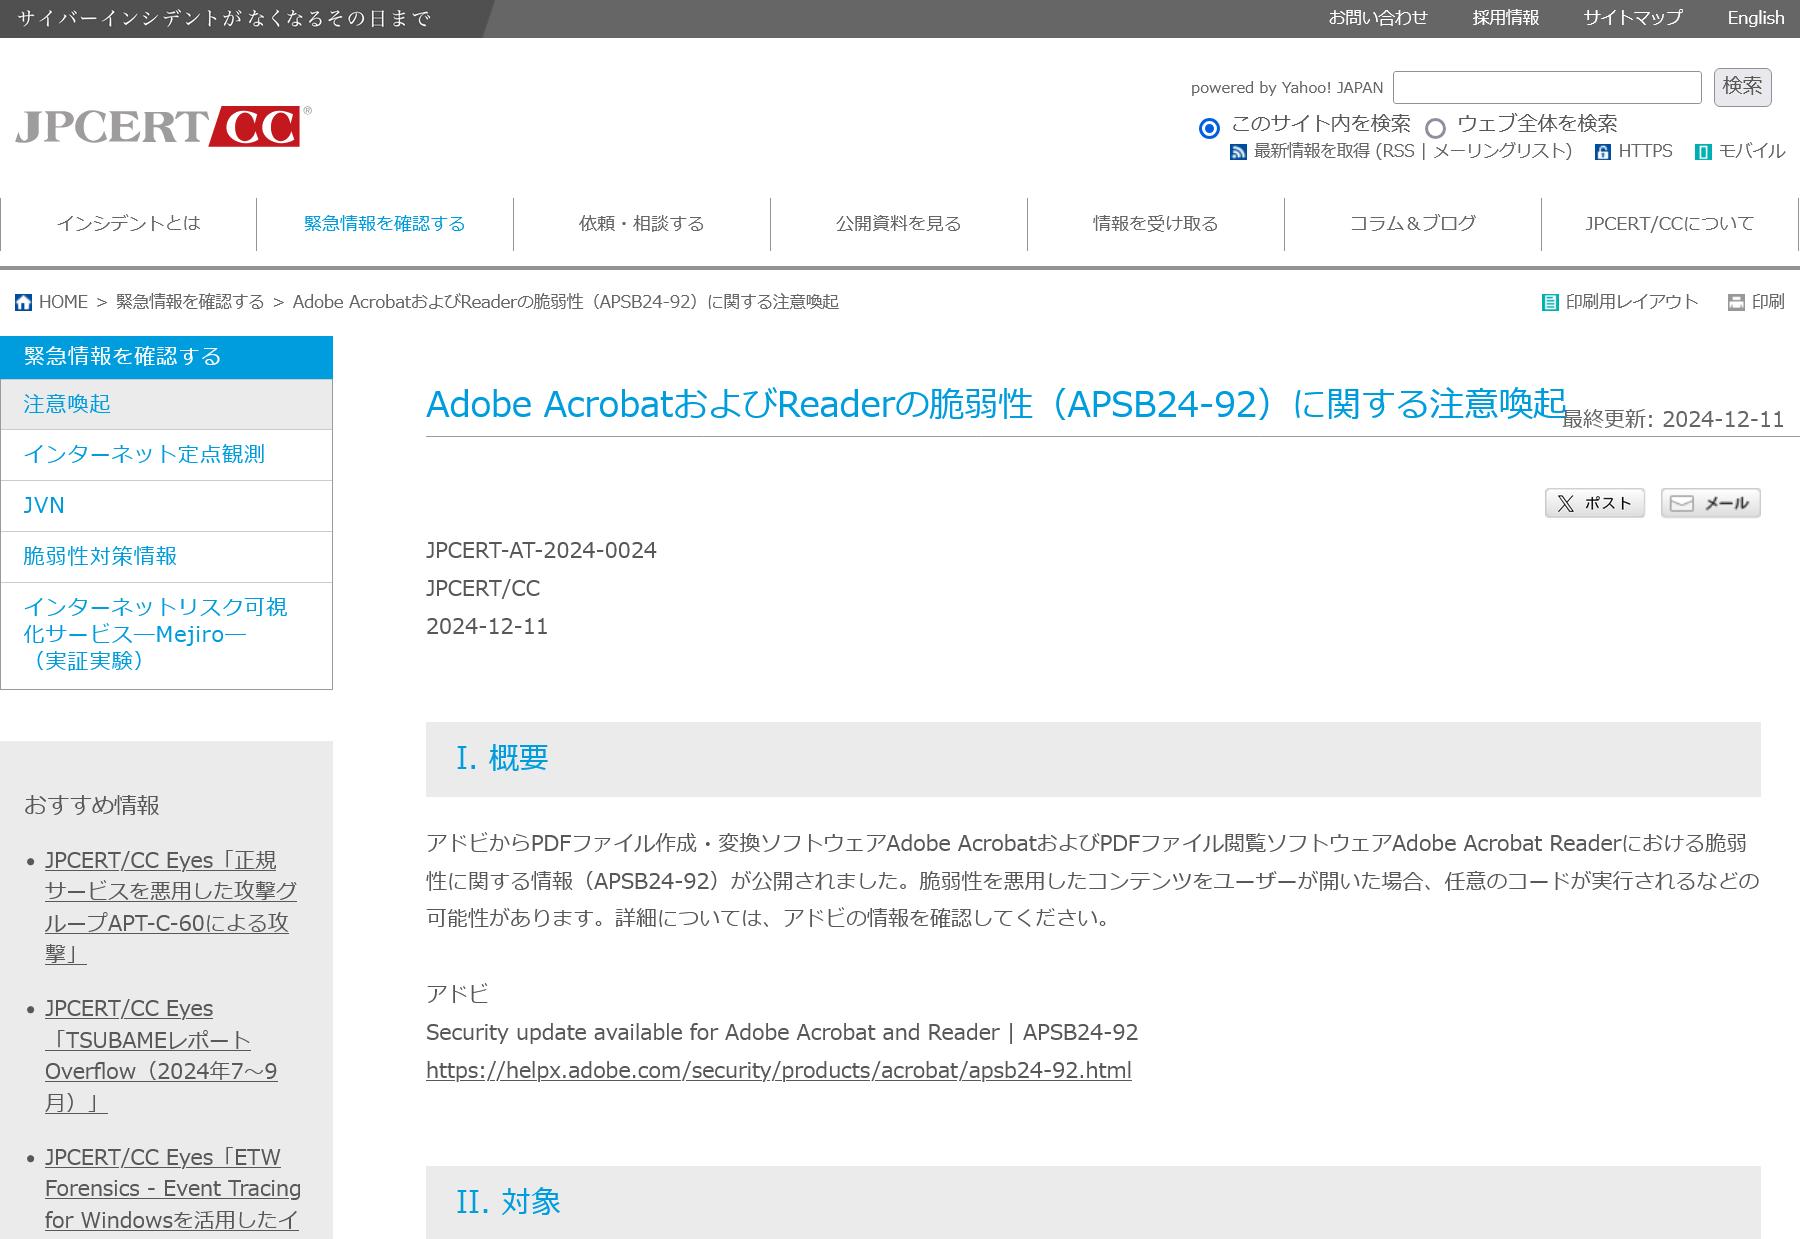Select JVN in sidebar

(x=166, y=506)
